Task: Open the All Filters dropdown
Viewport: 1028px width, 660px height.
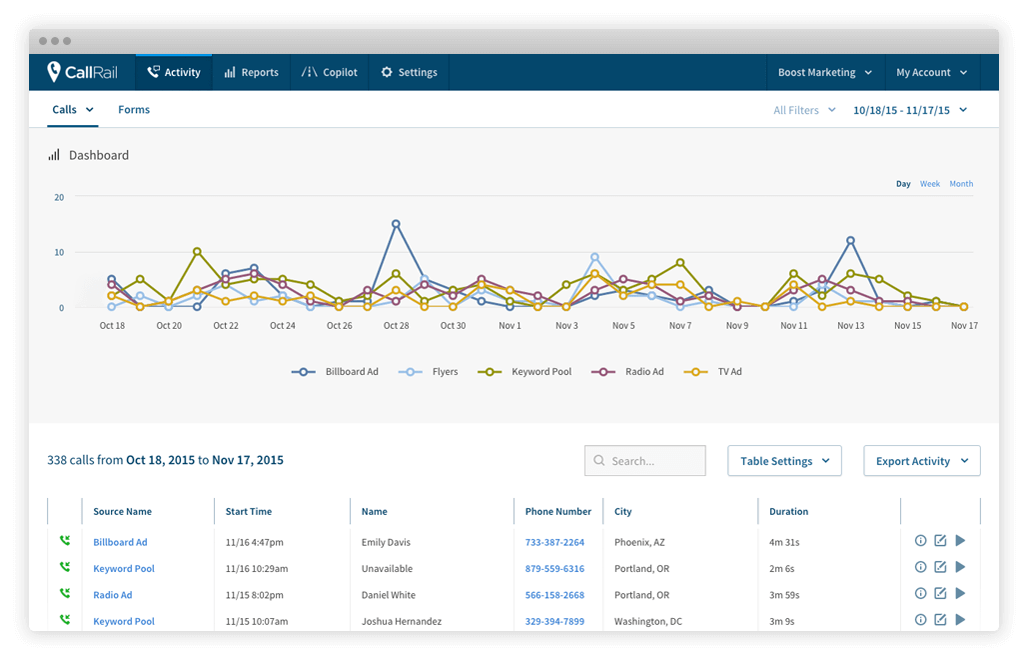Action: click(804, 110)
